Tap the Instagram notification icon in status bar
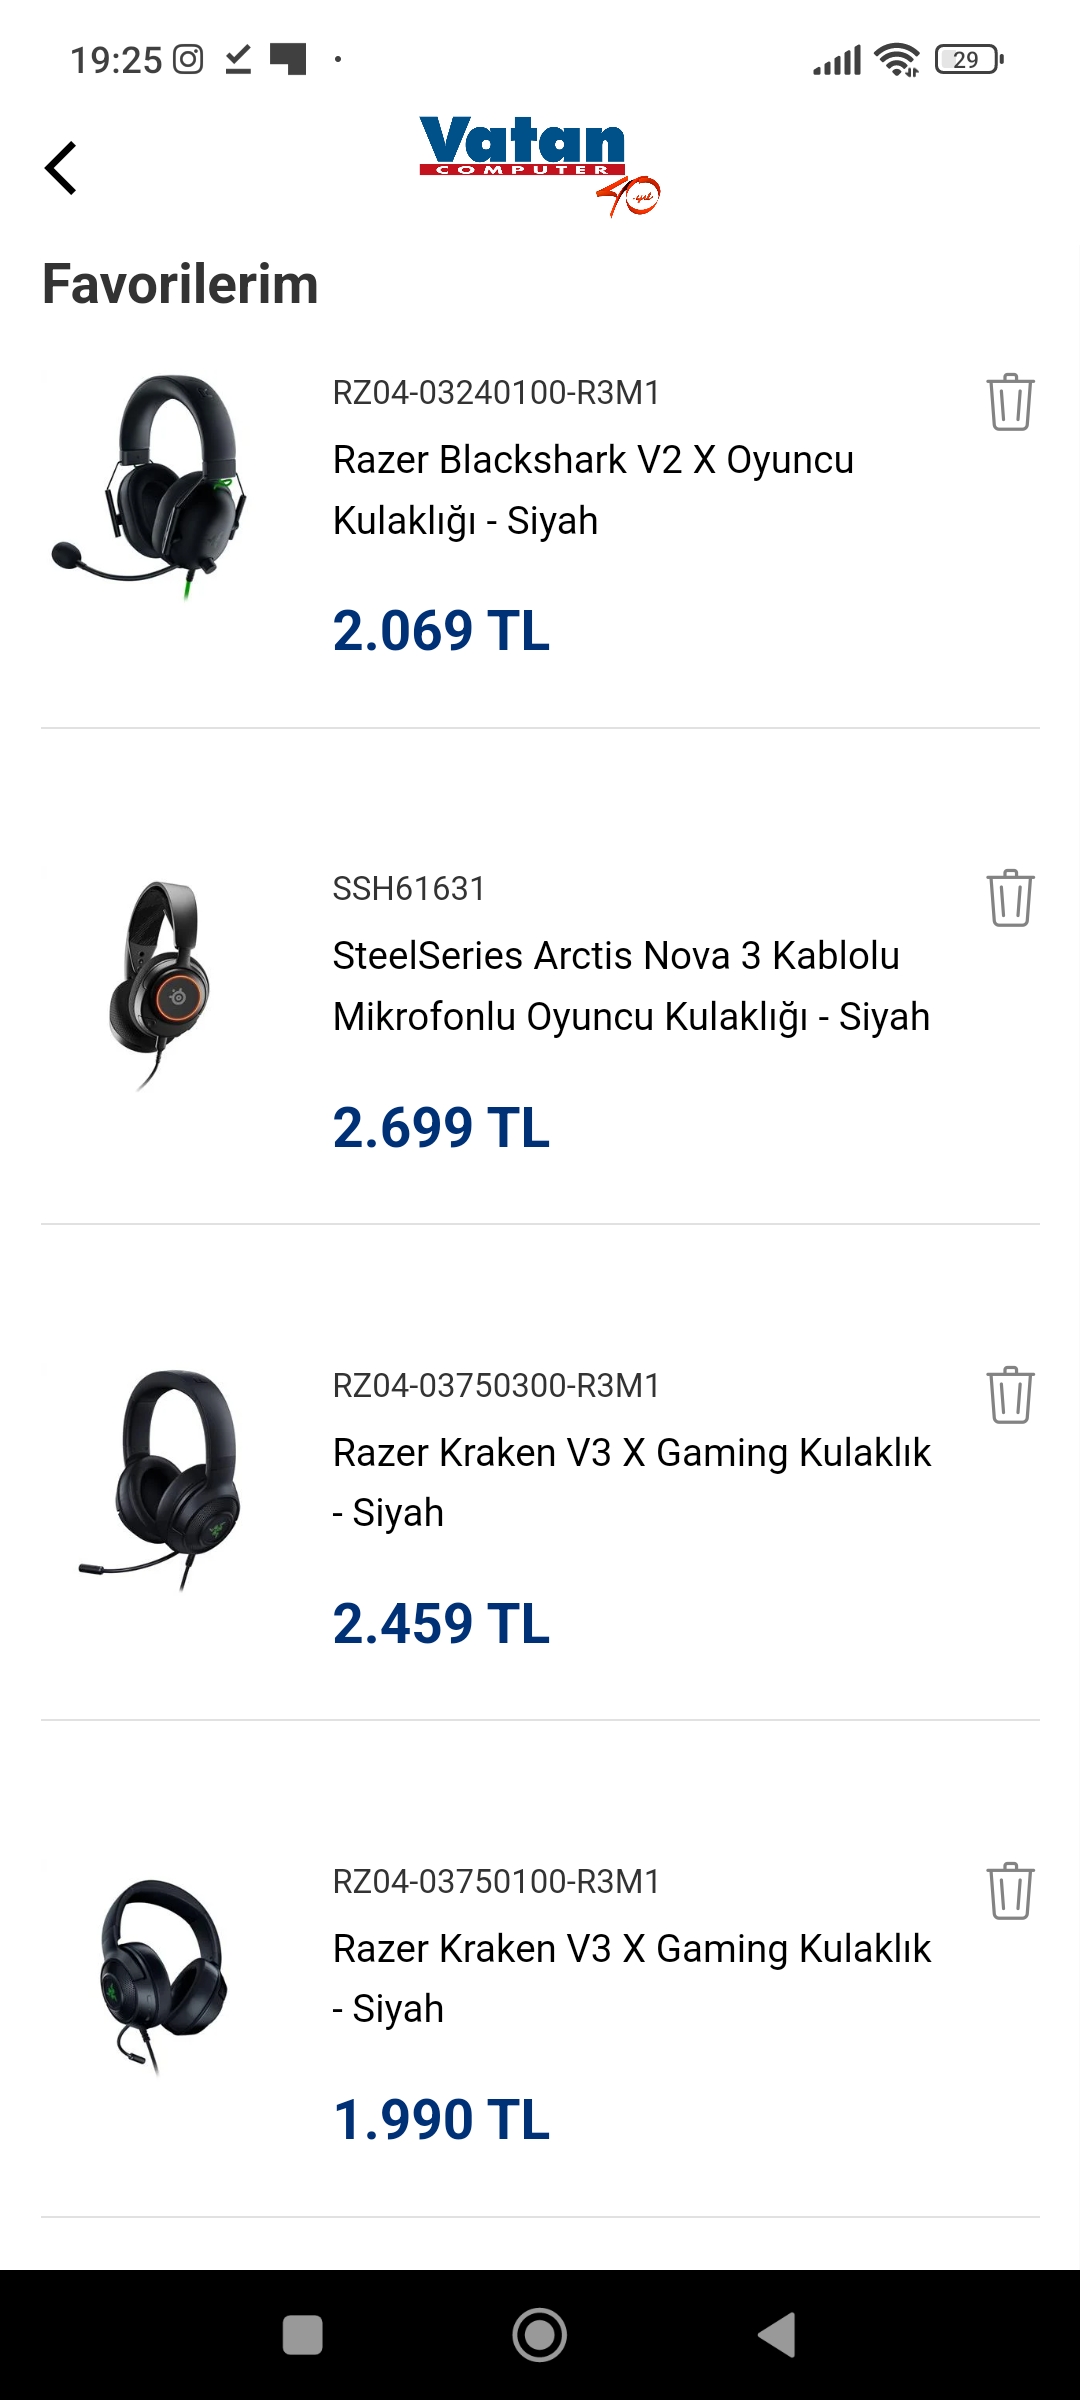Screen dimensions: 1080x2400 click(x=188, y=60)
